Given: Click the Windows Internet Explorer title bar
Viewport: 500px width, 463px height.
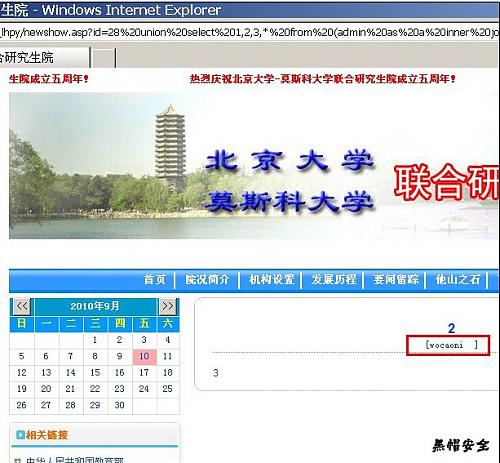Looking at the screenshot, I should point(250,10).
